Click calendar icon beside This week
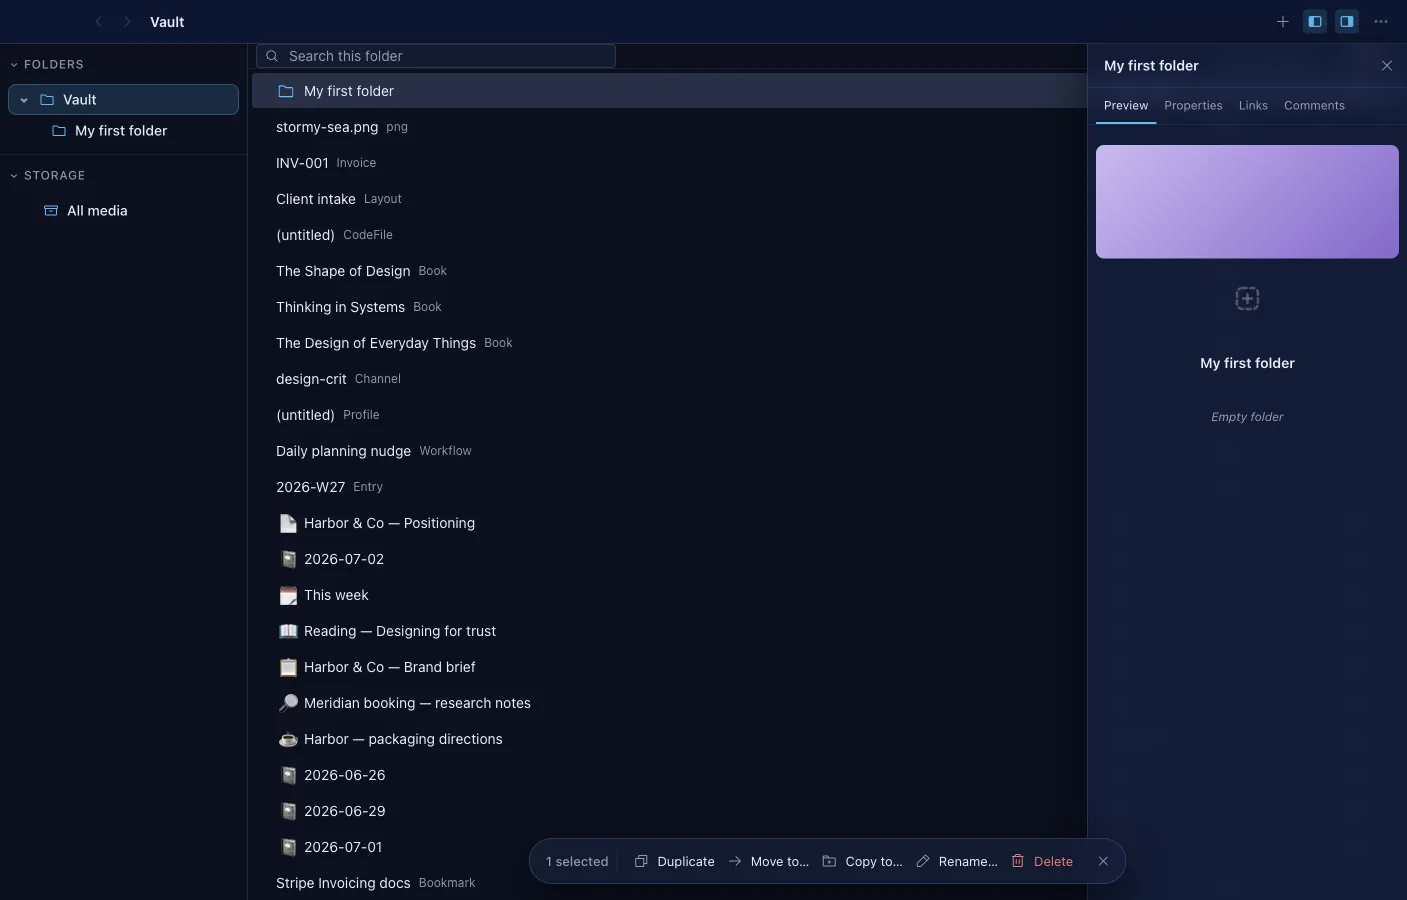1407x900 pixels. point(288,595)
